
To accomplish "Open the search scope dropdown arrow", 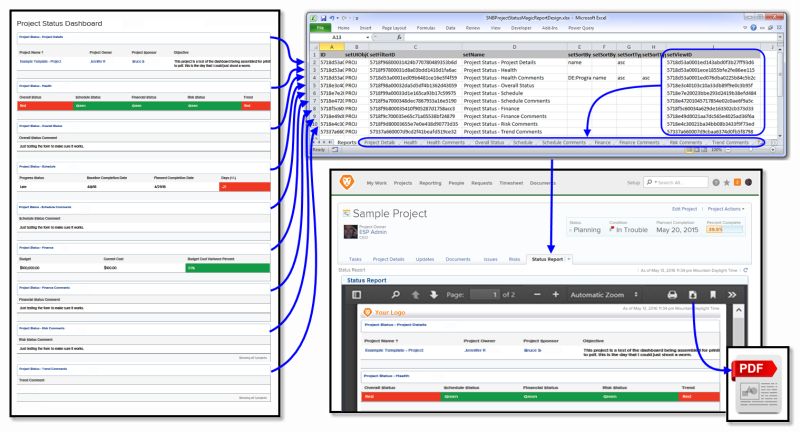I will [x=656, y=182].
